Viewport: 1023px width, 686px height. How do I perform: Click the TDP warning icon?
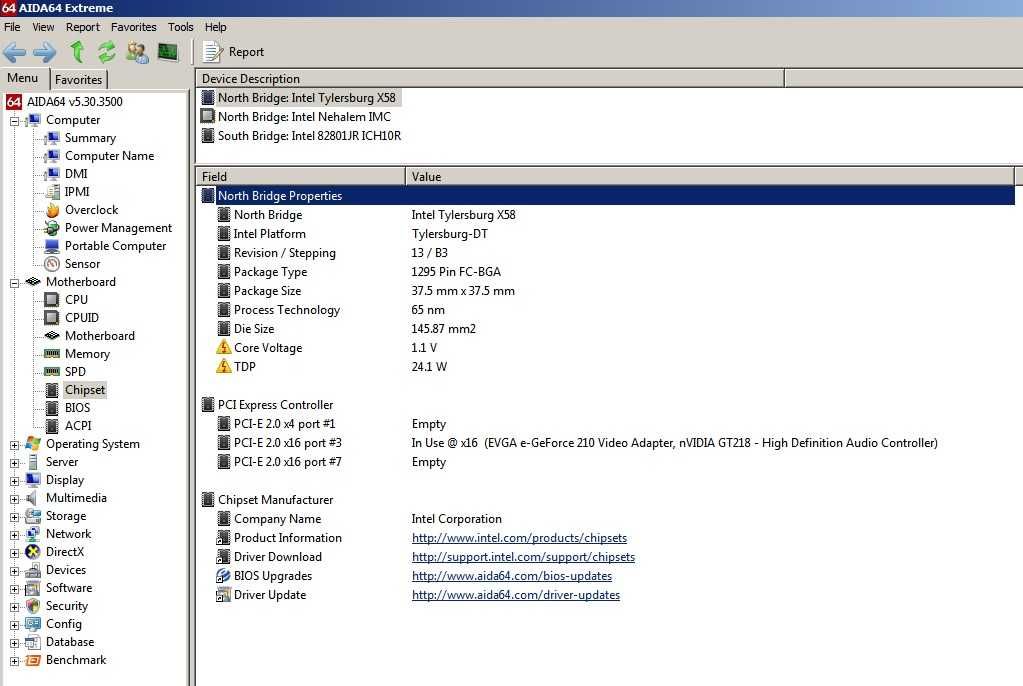[224, 366]
